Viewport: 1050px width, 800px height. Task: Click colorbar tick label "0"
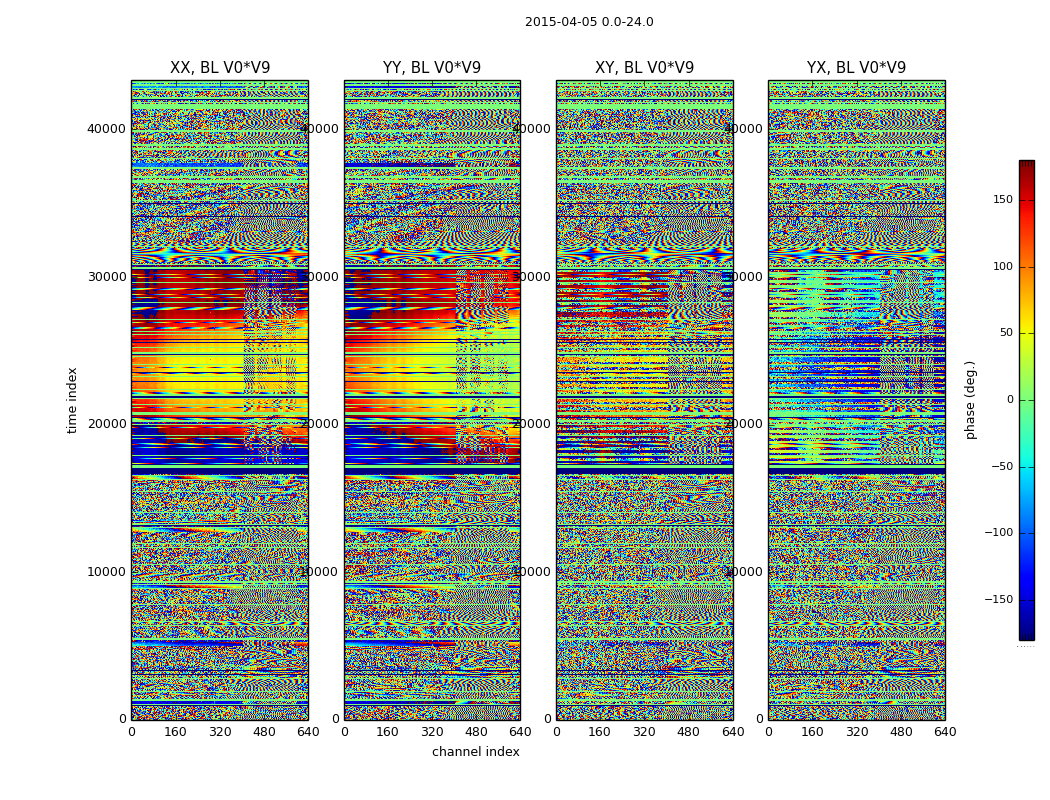[x=1010, y=400]
